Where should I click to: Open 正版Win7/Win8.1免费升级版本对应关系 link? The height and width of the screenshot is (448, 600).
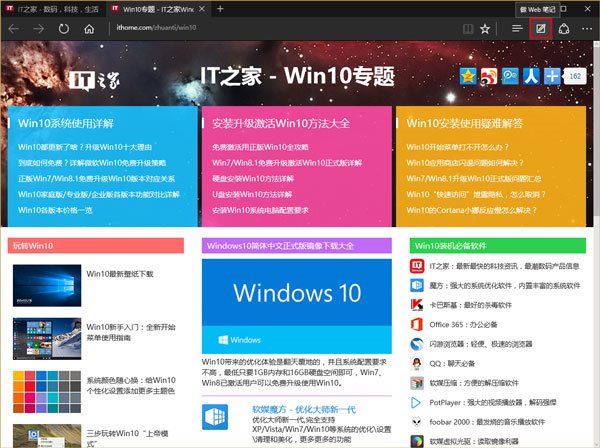tap(96, 179)
